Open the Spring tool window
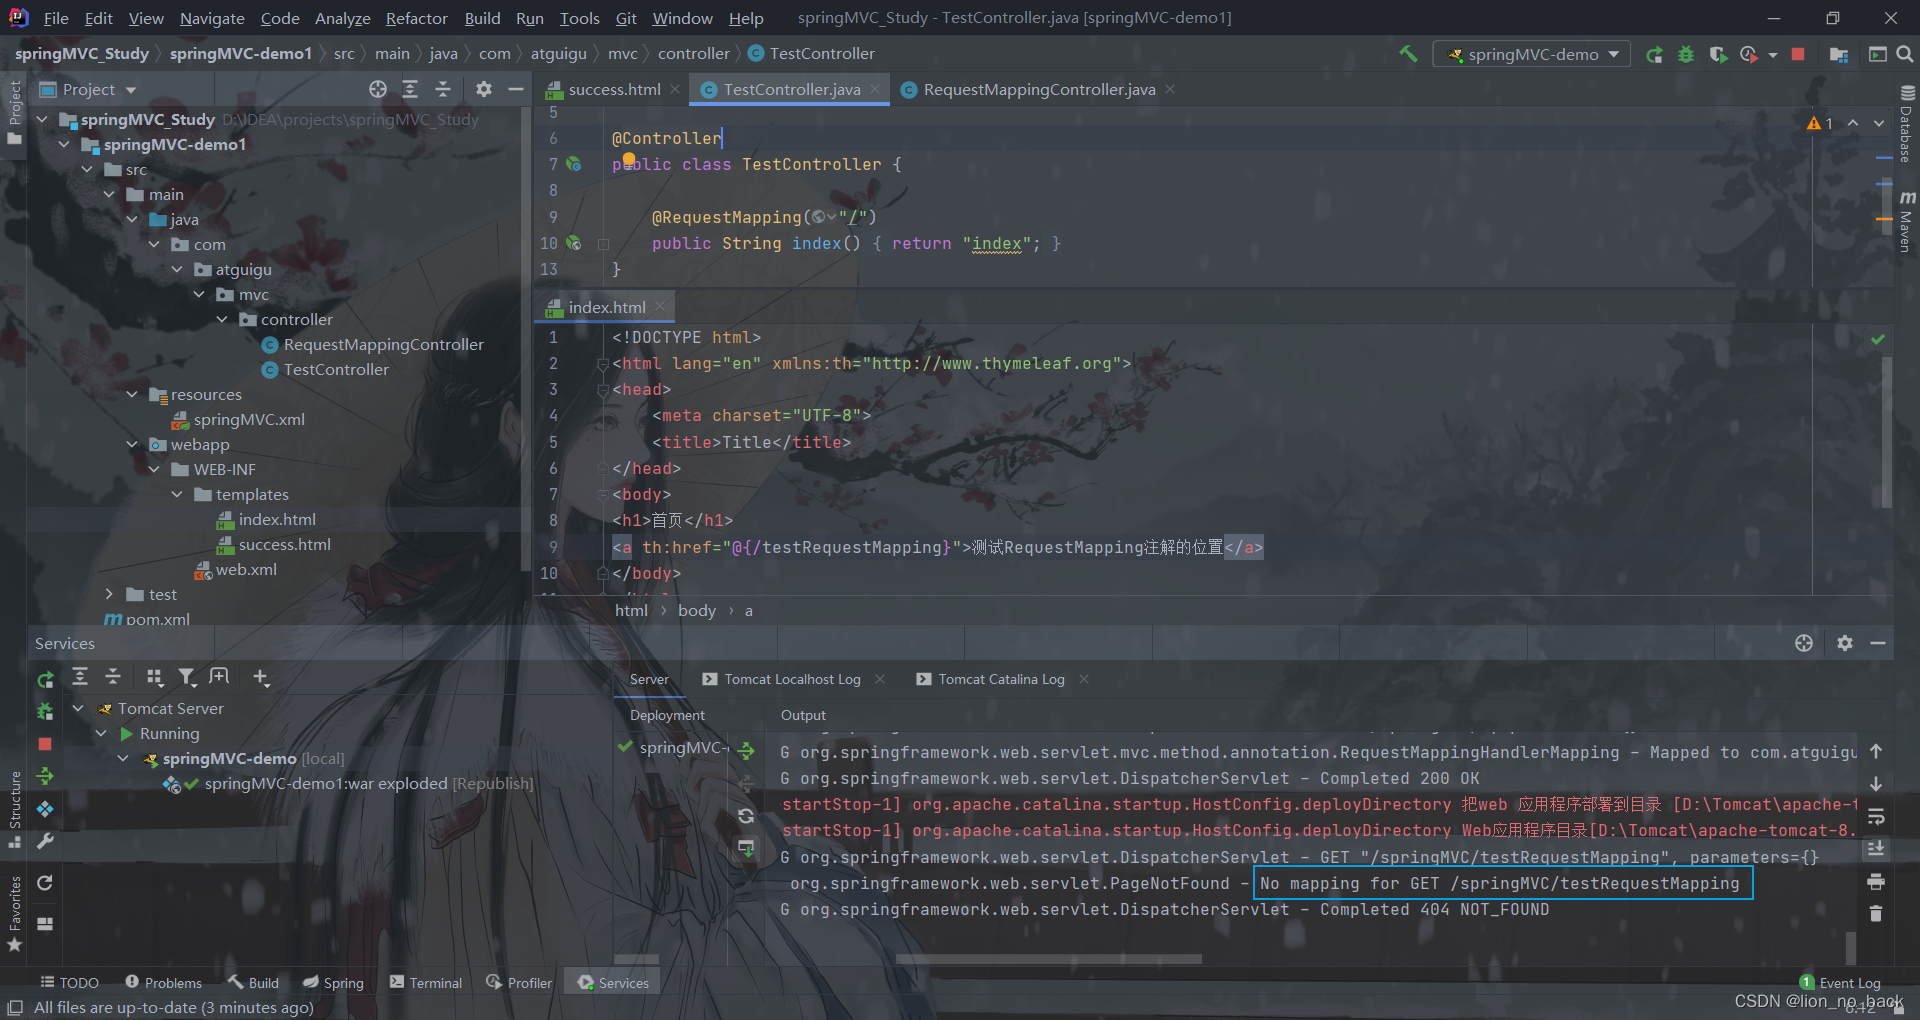This screenshot has width=1920, height=1020. pos(334,983)
